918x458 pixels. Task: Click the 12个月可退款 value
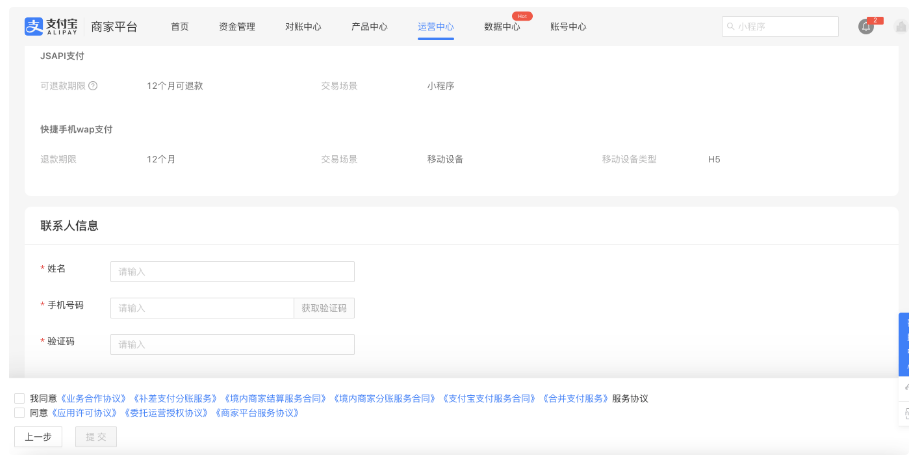pyautogui.click(x=174, y=86)
